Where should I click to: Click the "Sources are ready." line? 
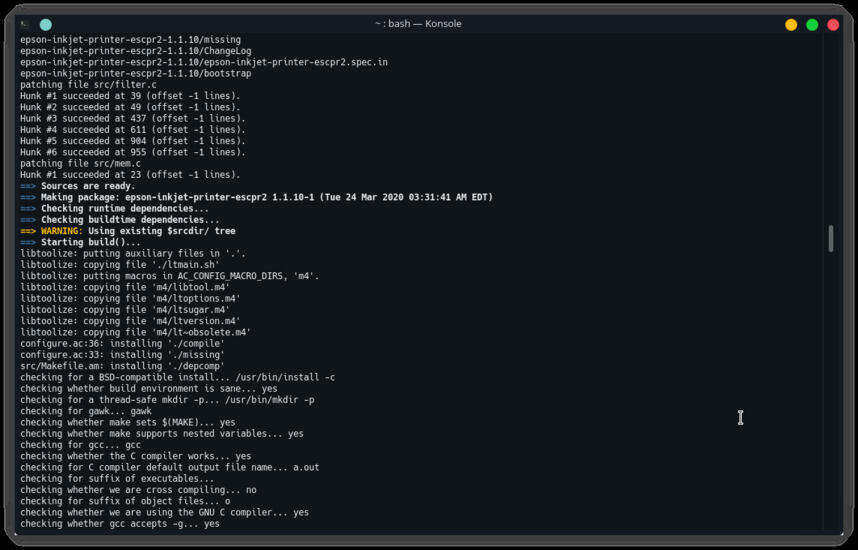[x=78, y=186]
